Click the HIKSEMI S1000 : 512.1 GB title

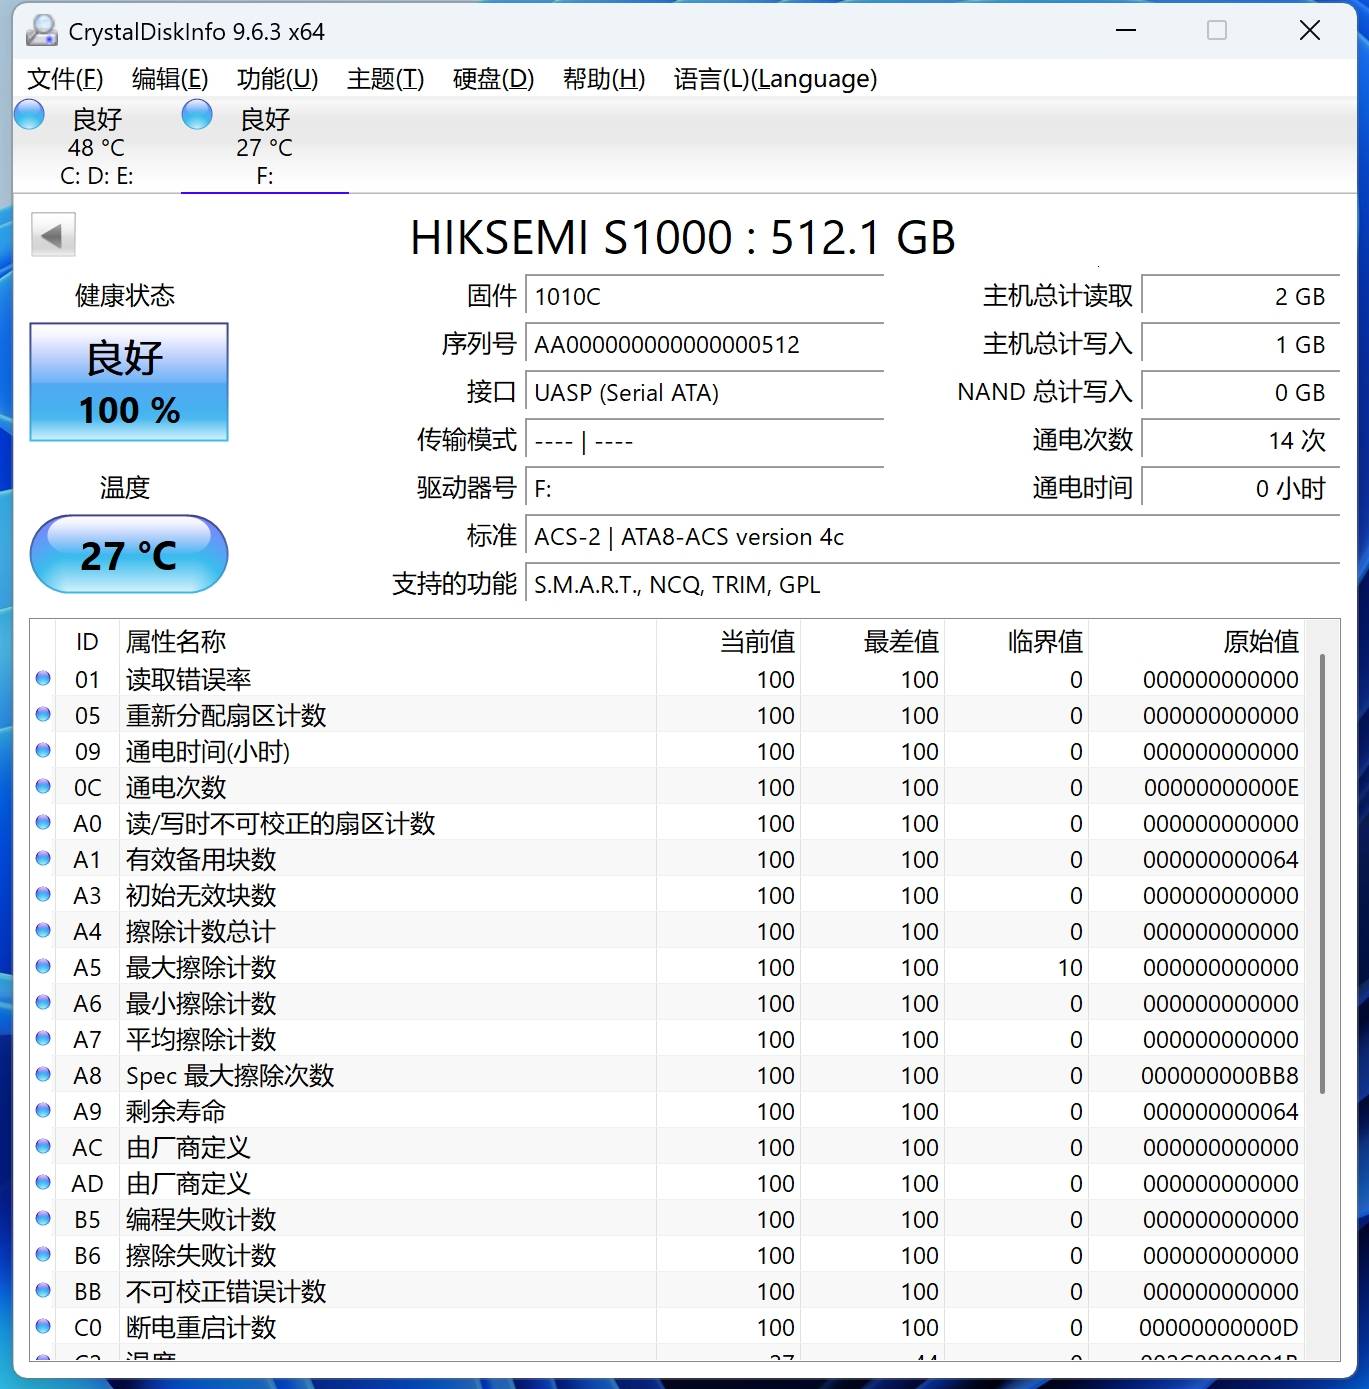(x=683, y=238)
